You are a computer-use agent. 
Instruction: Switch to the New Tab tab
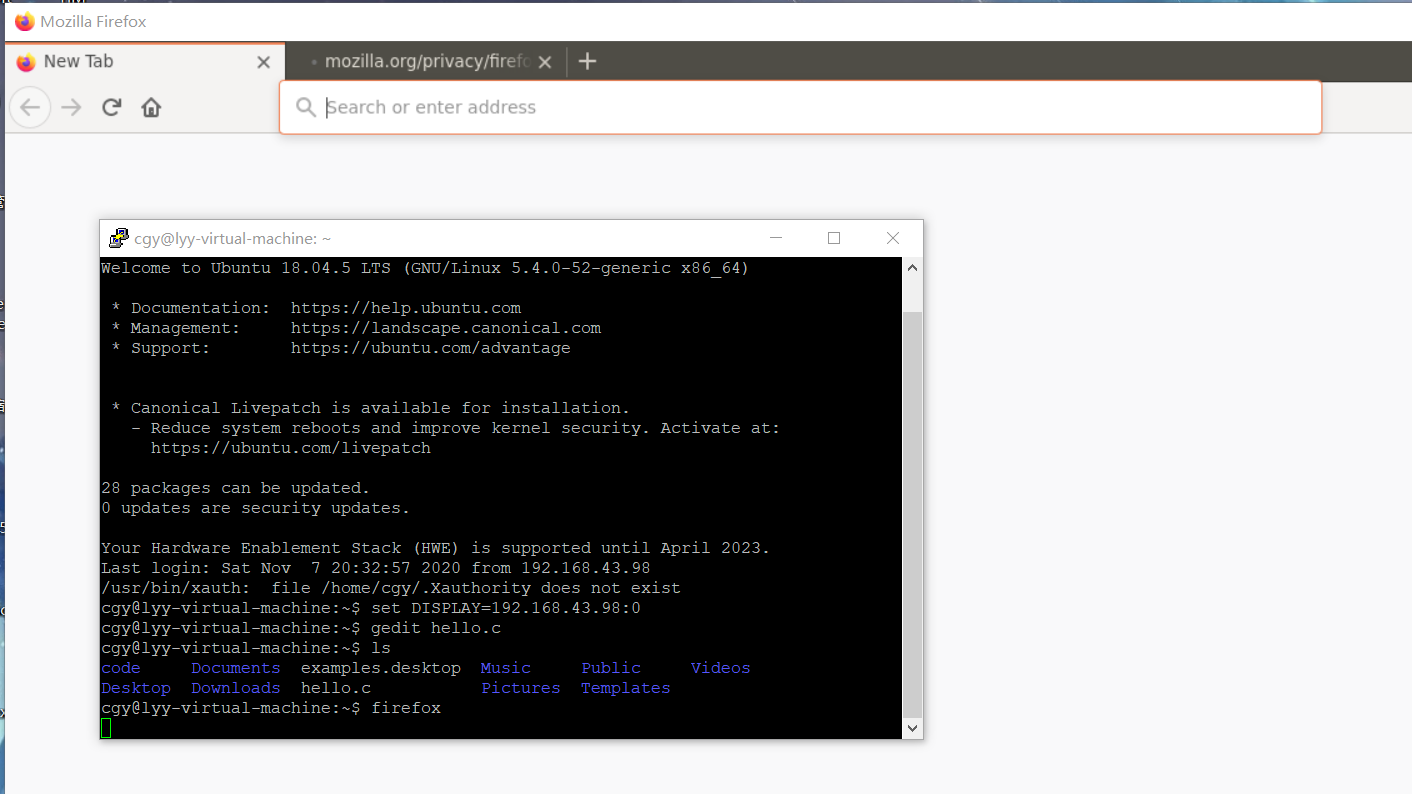pyautogui.click(x=145, y=62)
